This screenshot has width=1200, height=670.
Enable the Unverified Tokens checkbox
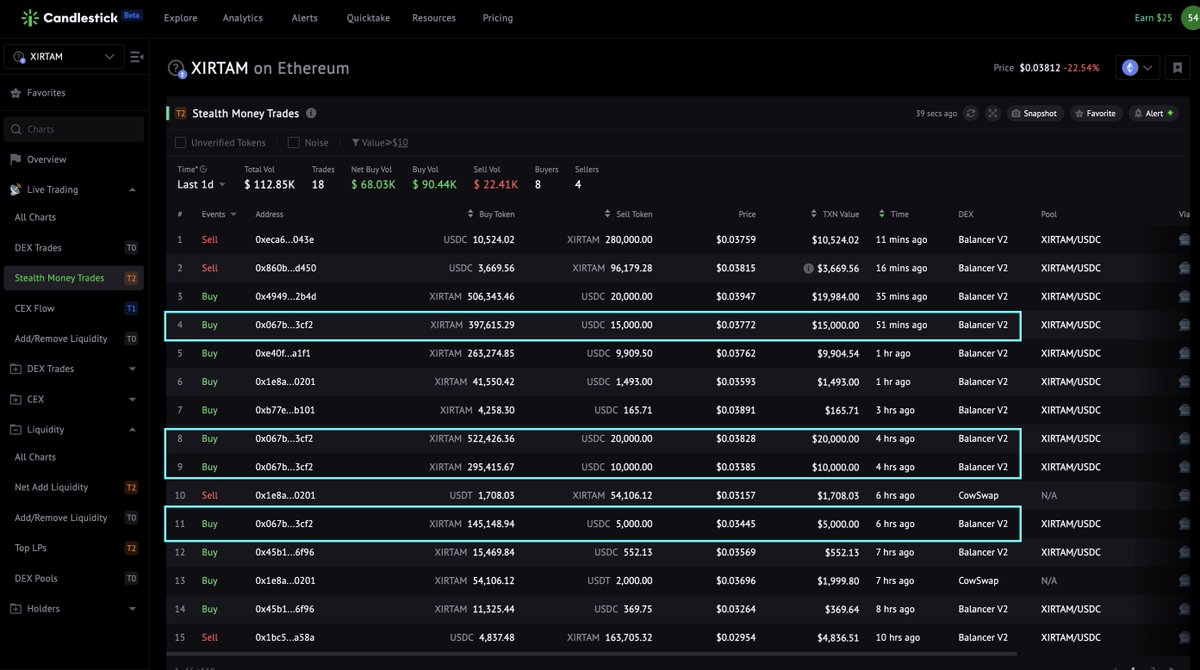[x=181, y=143]
